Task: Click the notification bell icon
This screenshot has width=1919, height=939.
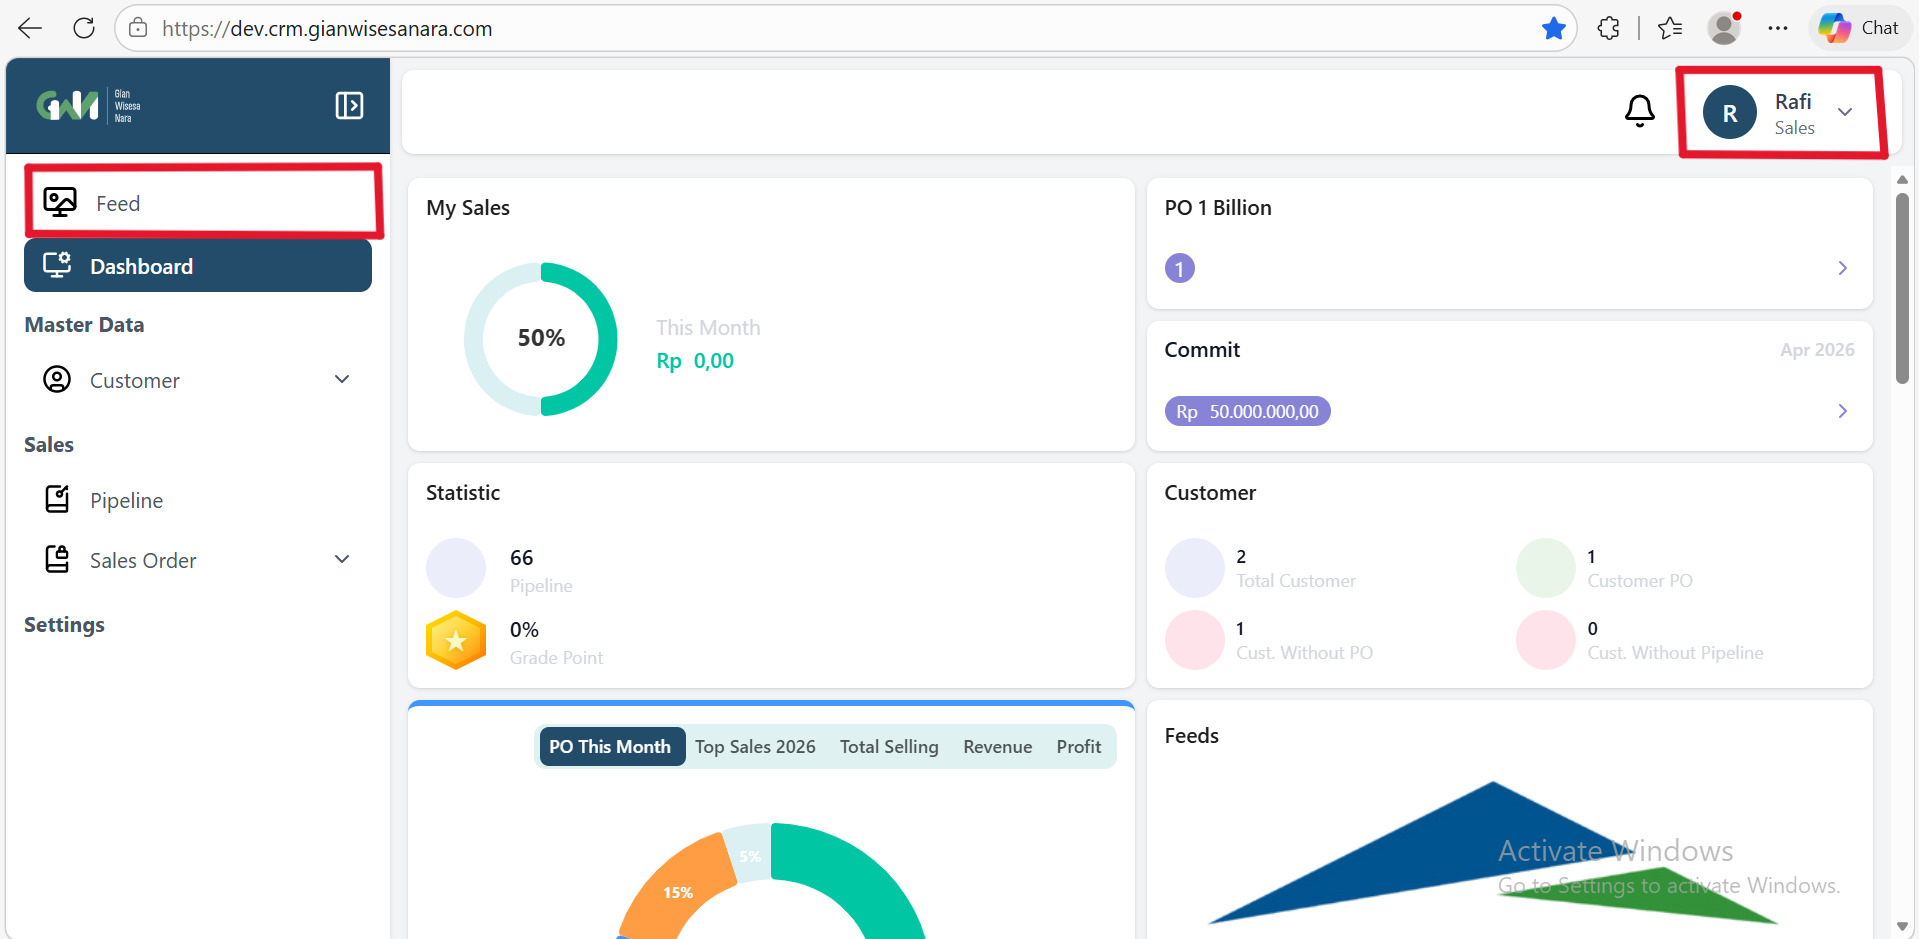Action: click(1639, 111)
